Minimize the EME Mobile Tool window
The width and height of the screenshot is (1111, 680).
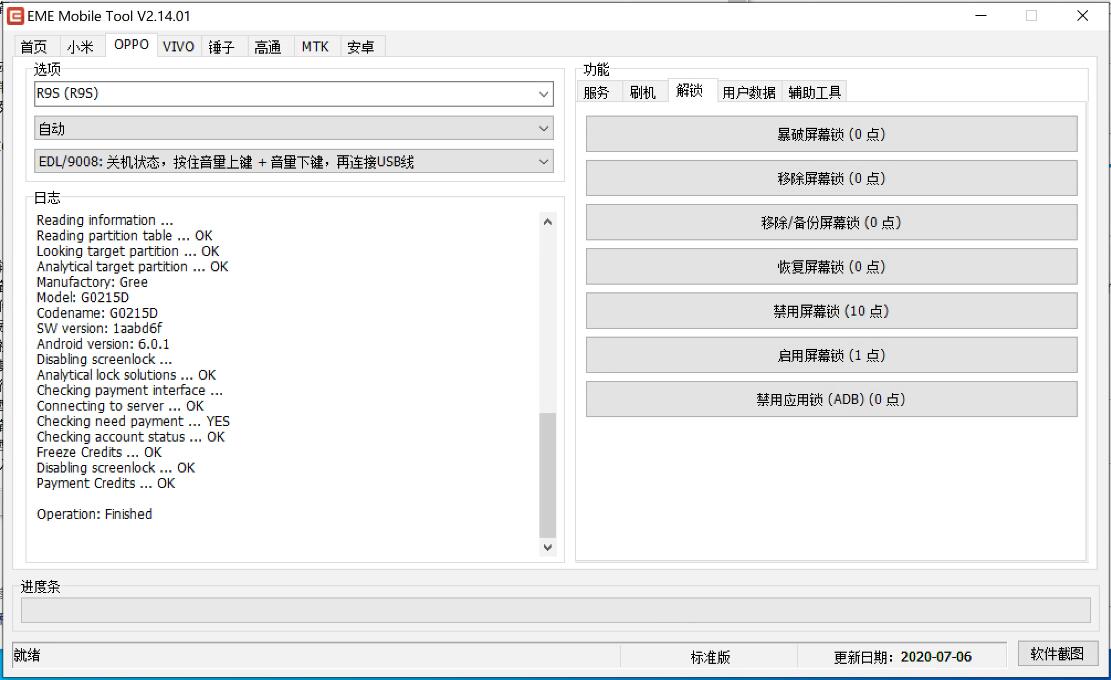click(x=981, y=16)
